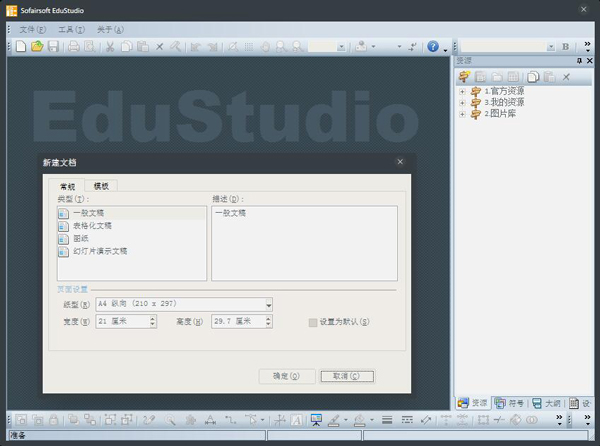Screen dimensions: 600x446
Task: Click the line weight icon in bottom toolbar
Action: [x=387, y=420]
